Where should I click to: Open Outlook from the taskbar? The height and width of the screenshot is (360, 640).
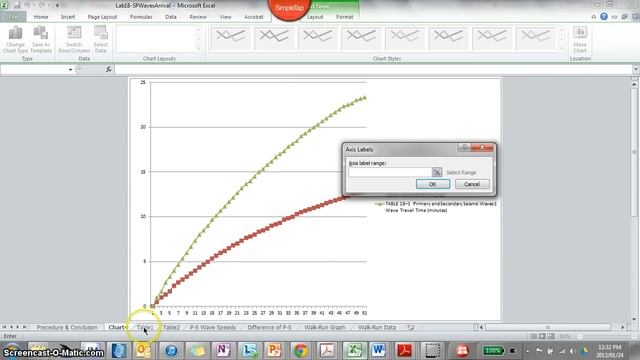point(144,350)
